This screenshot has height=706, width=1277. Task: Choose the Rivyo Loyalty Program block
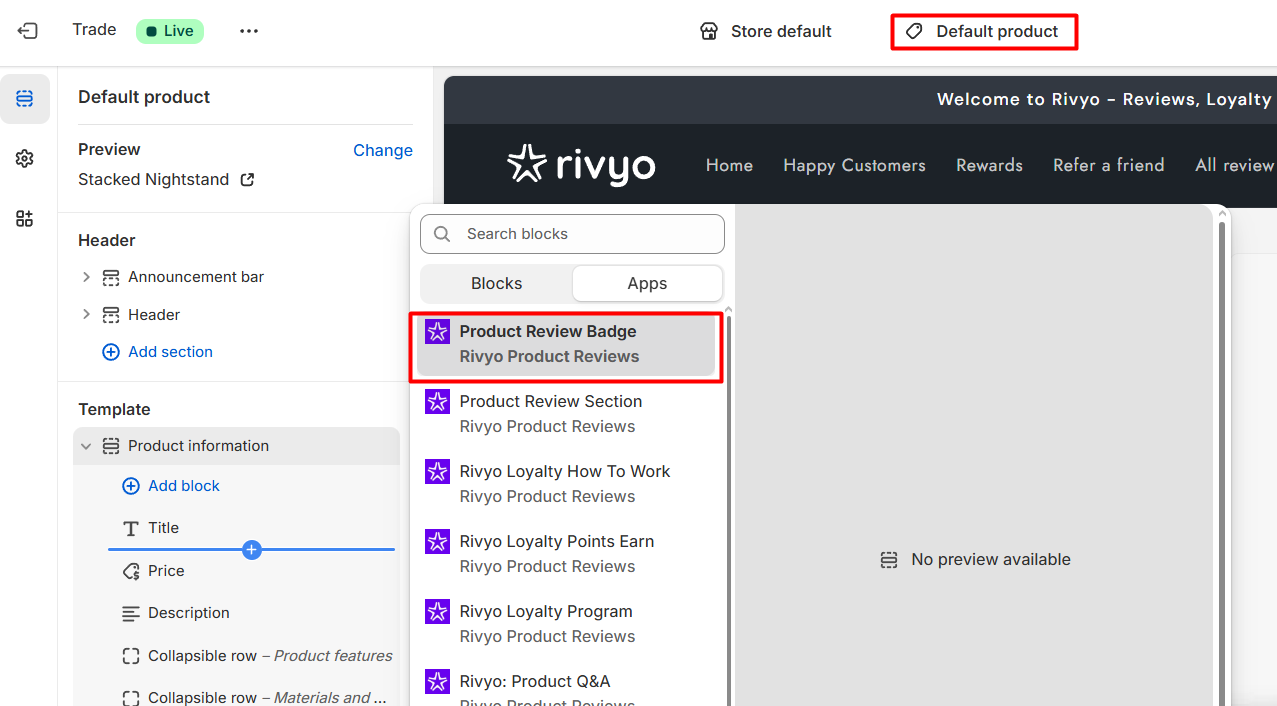(x=566, y=624)
